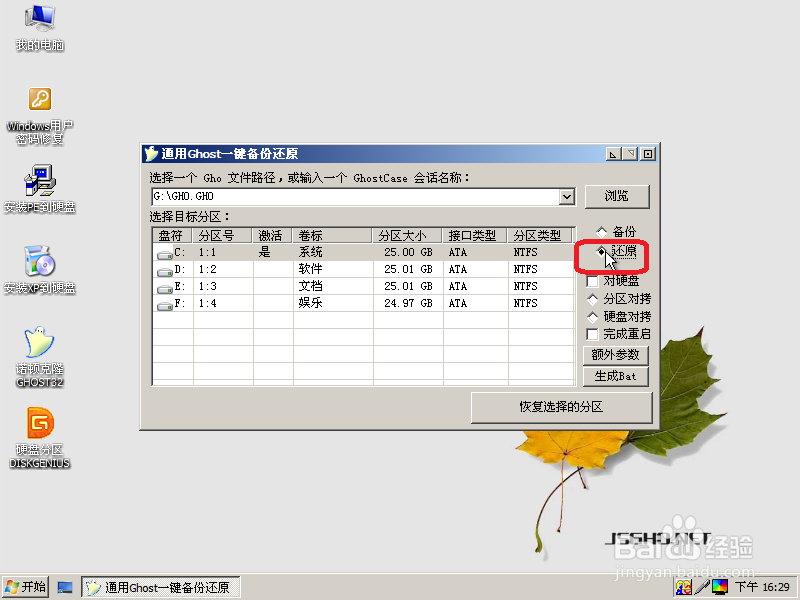Click the 浏览 browse button
800x600 pixels.
(x=617, y=196)
